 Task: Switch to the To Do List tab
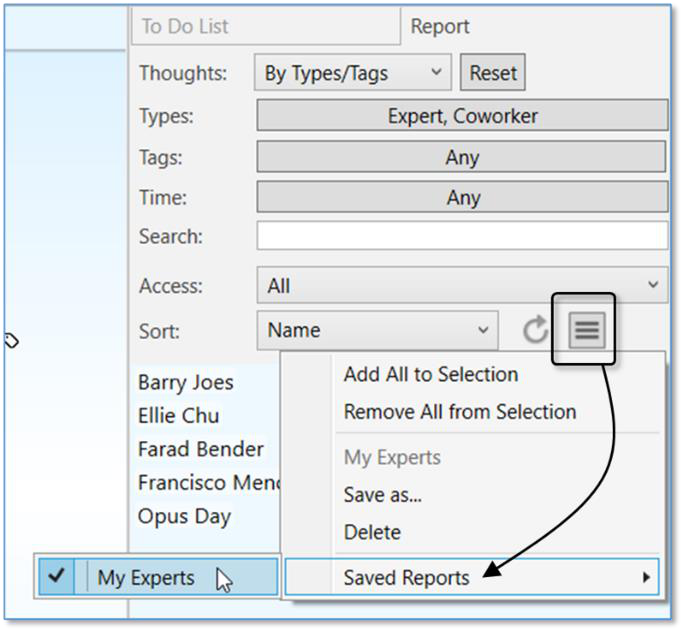(x=264, y=27)
